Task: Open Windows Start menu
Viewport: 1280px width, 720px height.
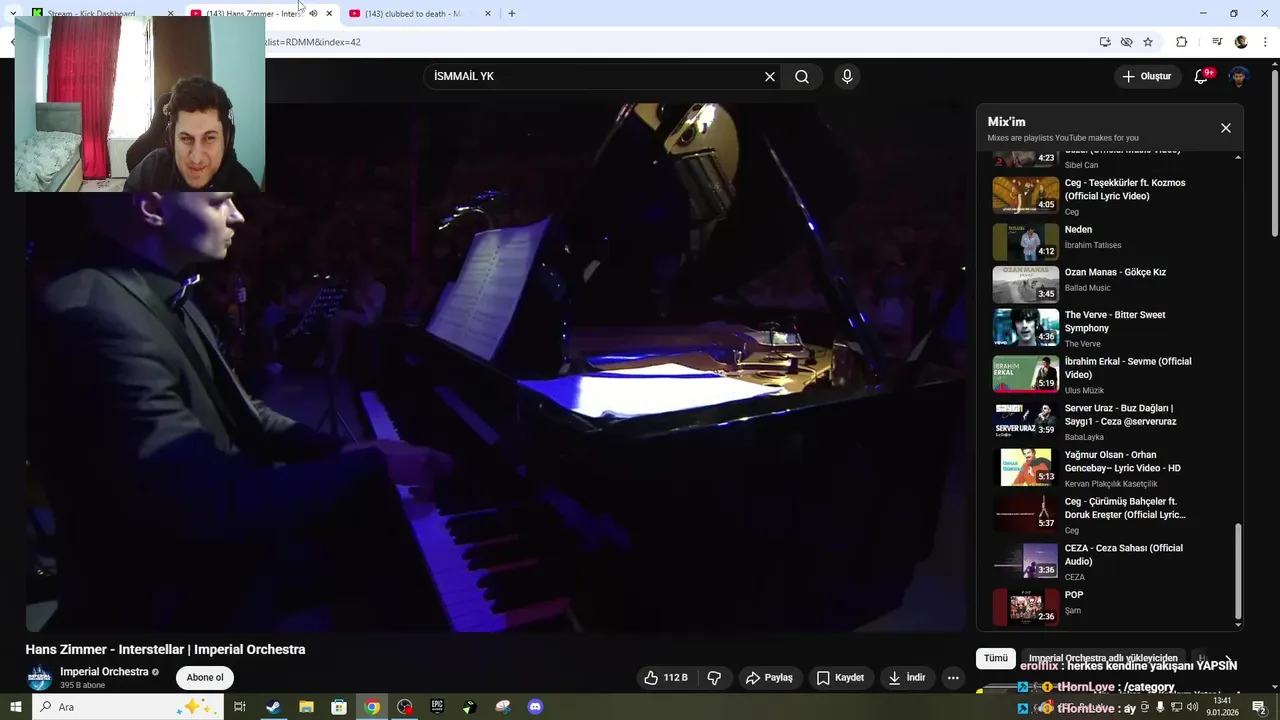Action: click(16, 707)
